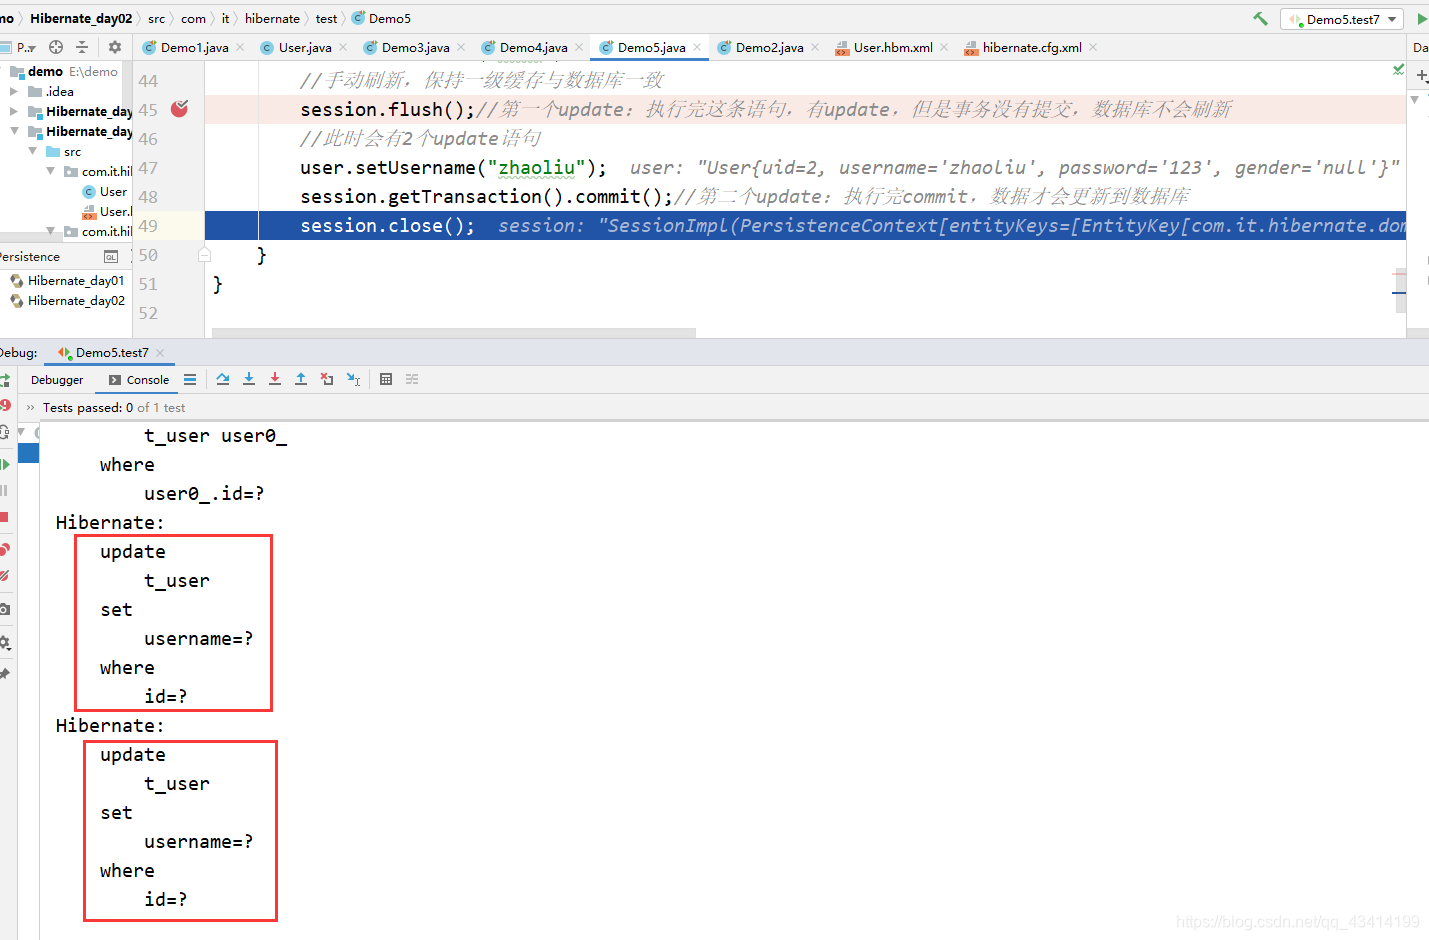Expand the first Hibernate_day module
This screenshot has width=1429, height=940.
(14, 111)
